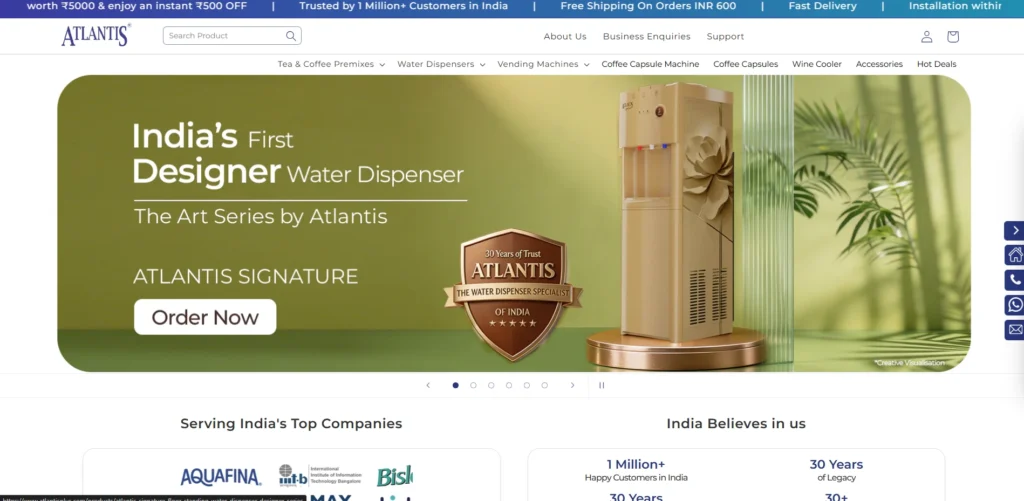Go to the next carousel slide
The width and height of the screenshot is (1024, 501).
click(x=573, y=385)
